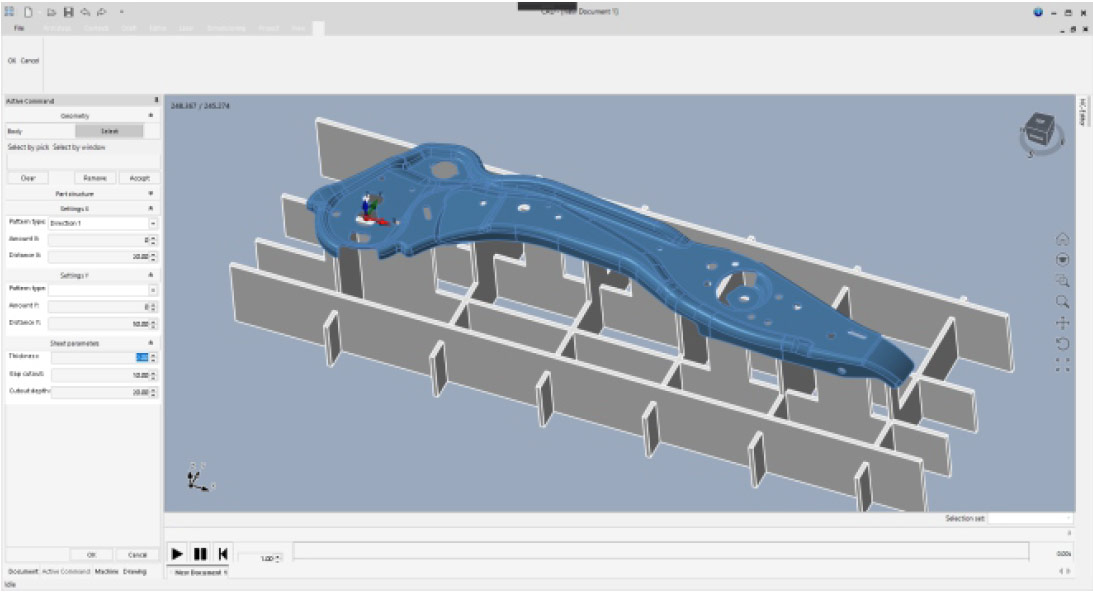The height and width of the screenshot is (597, 1093).
Task: Switch selection mode to Select
Action: pyautogui.click(x=110, y=131)
